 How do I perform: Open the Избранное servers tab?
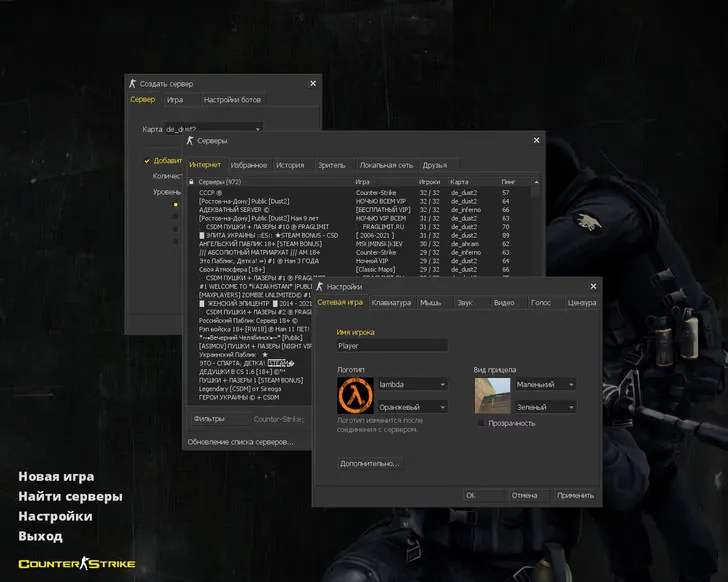[x=248, y=165]
